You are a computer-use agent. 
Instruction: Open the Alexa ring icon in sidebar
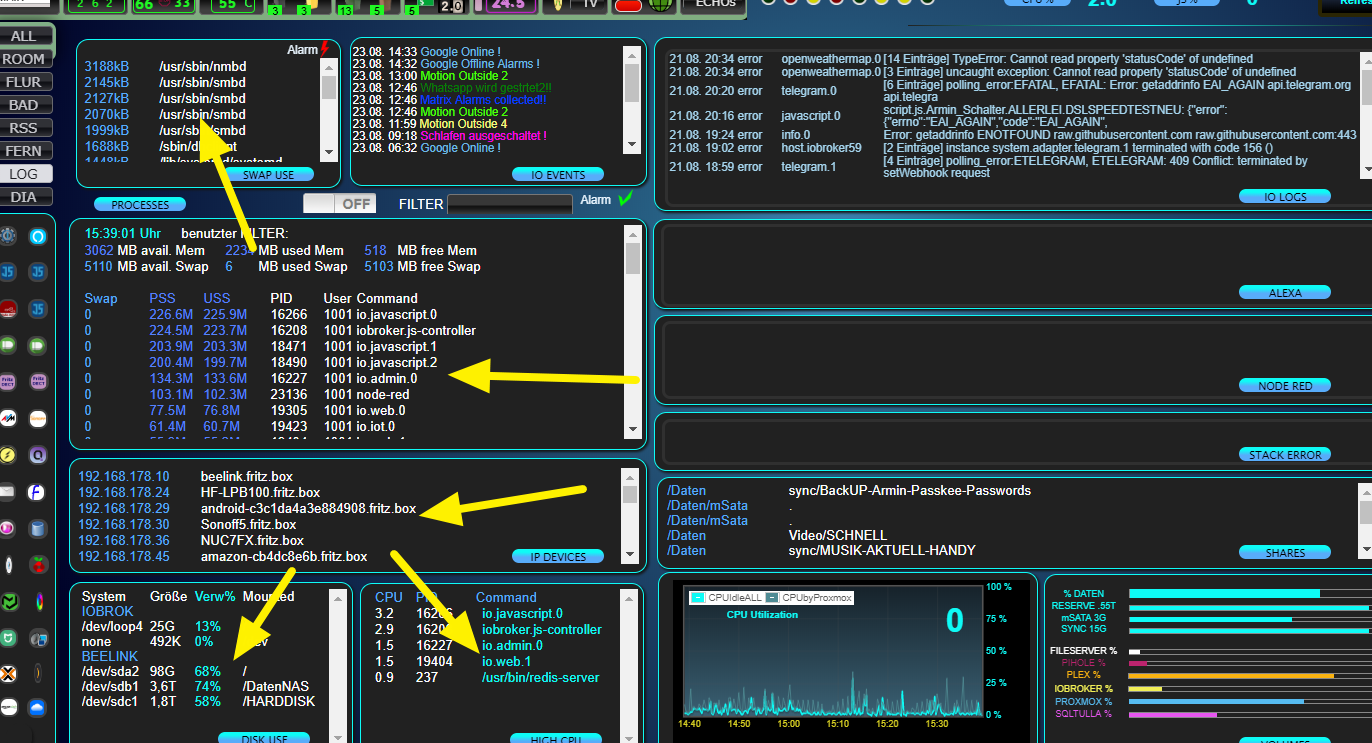coord(38,237)
